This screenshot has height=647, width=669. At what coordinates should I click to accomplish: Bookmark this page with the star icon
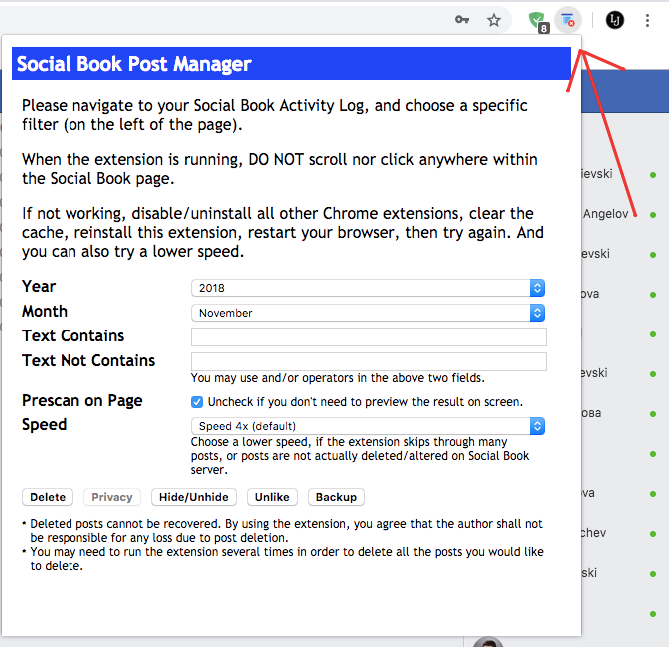coord(494,20)
